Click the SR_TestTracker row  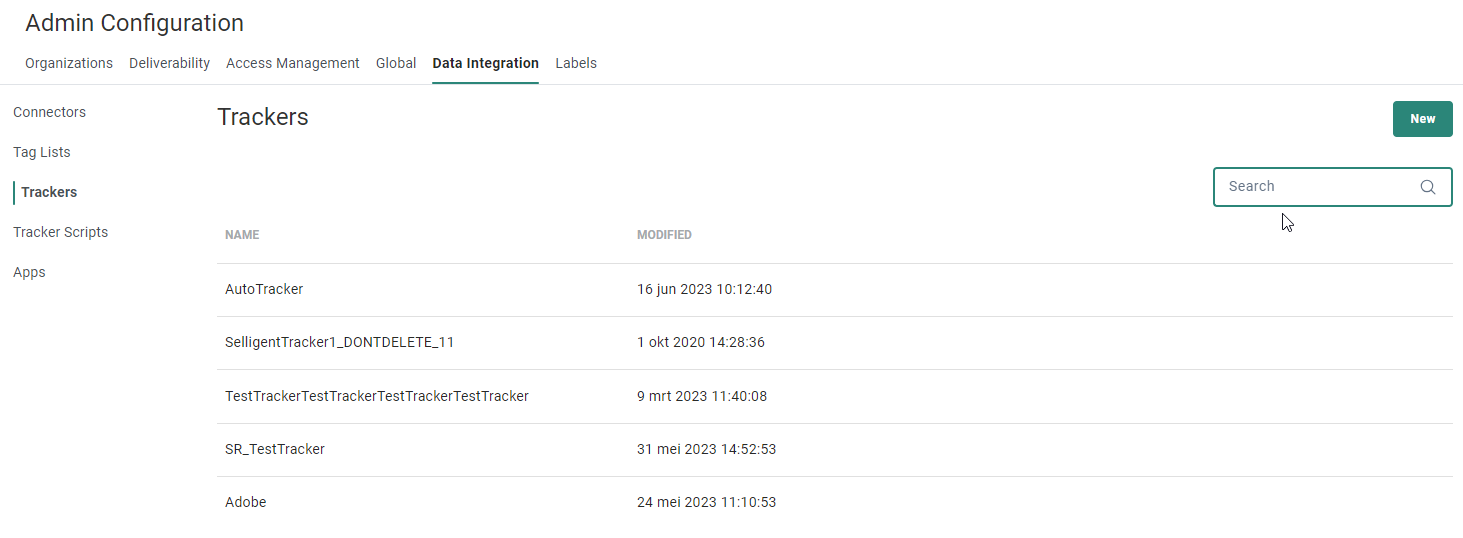[x=275, y=449]
